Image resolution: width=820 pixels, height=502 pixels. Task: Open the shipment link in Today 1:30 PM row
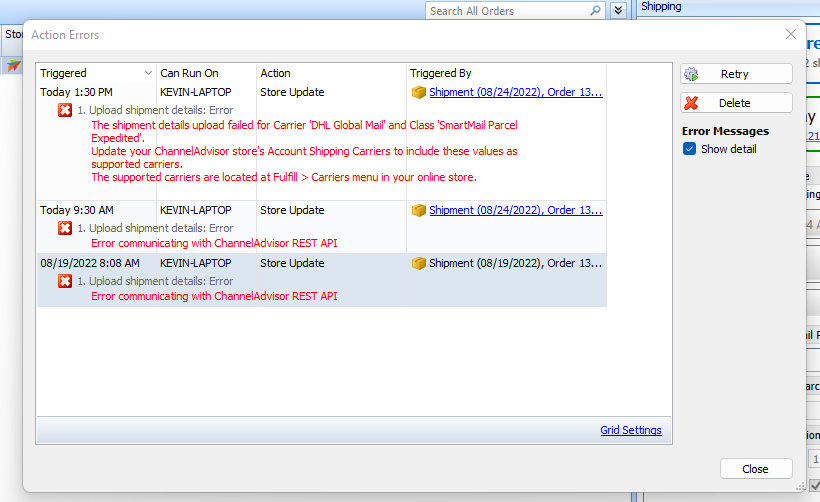pos(516,92)
